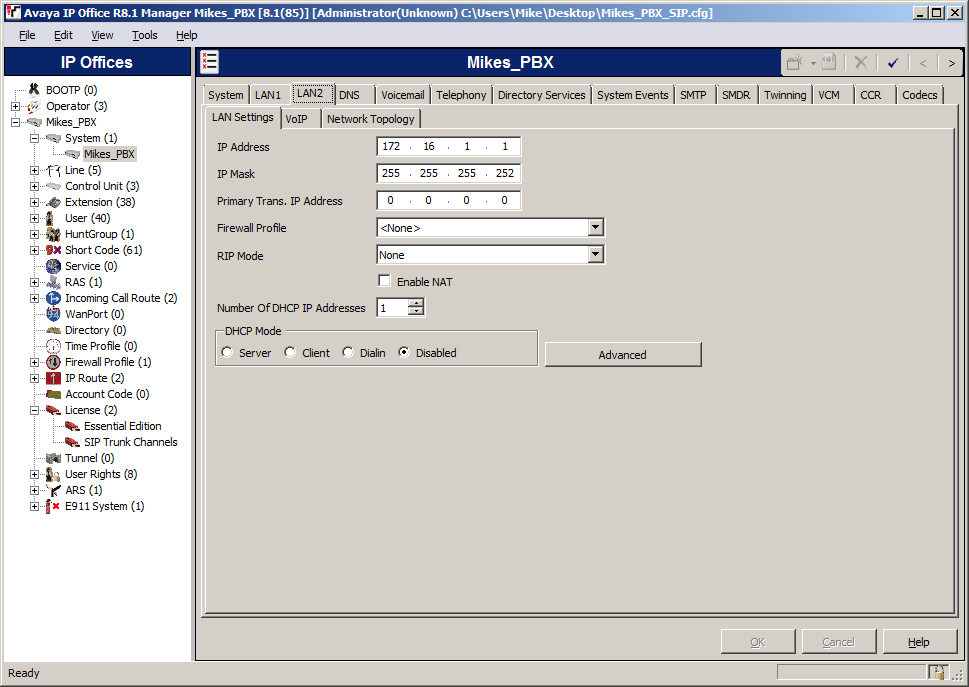Image resolution: width=969 pixels, height=687 pixels.
Task: Increase Number of DHCP IP Addresses
Action: click(417, 303)
